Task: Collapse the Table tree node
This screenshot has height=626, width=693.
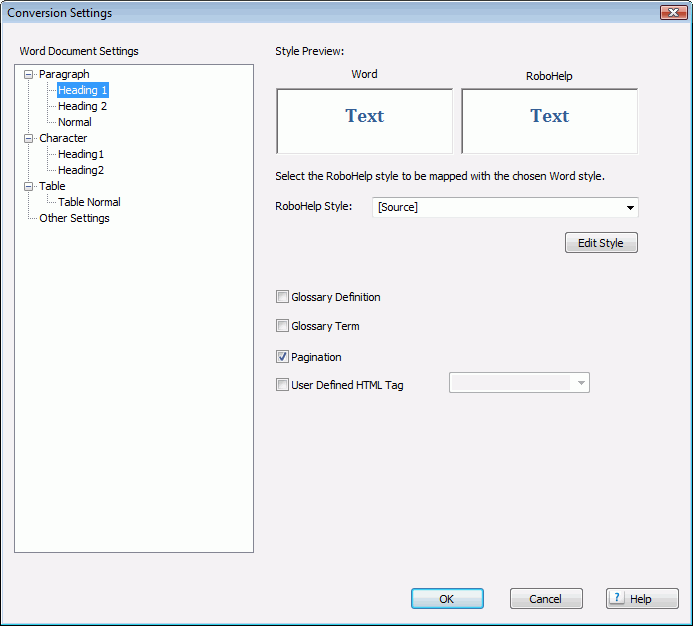Action: (29, 186)
